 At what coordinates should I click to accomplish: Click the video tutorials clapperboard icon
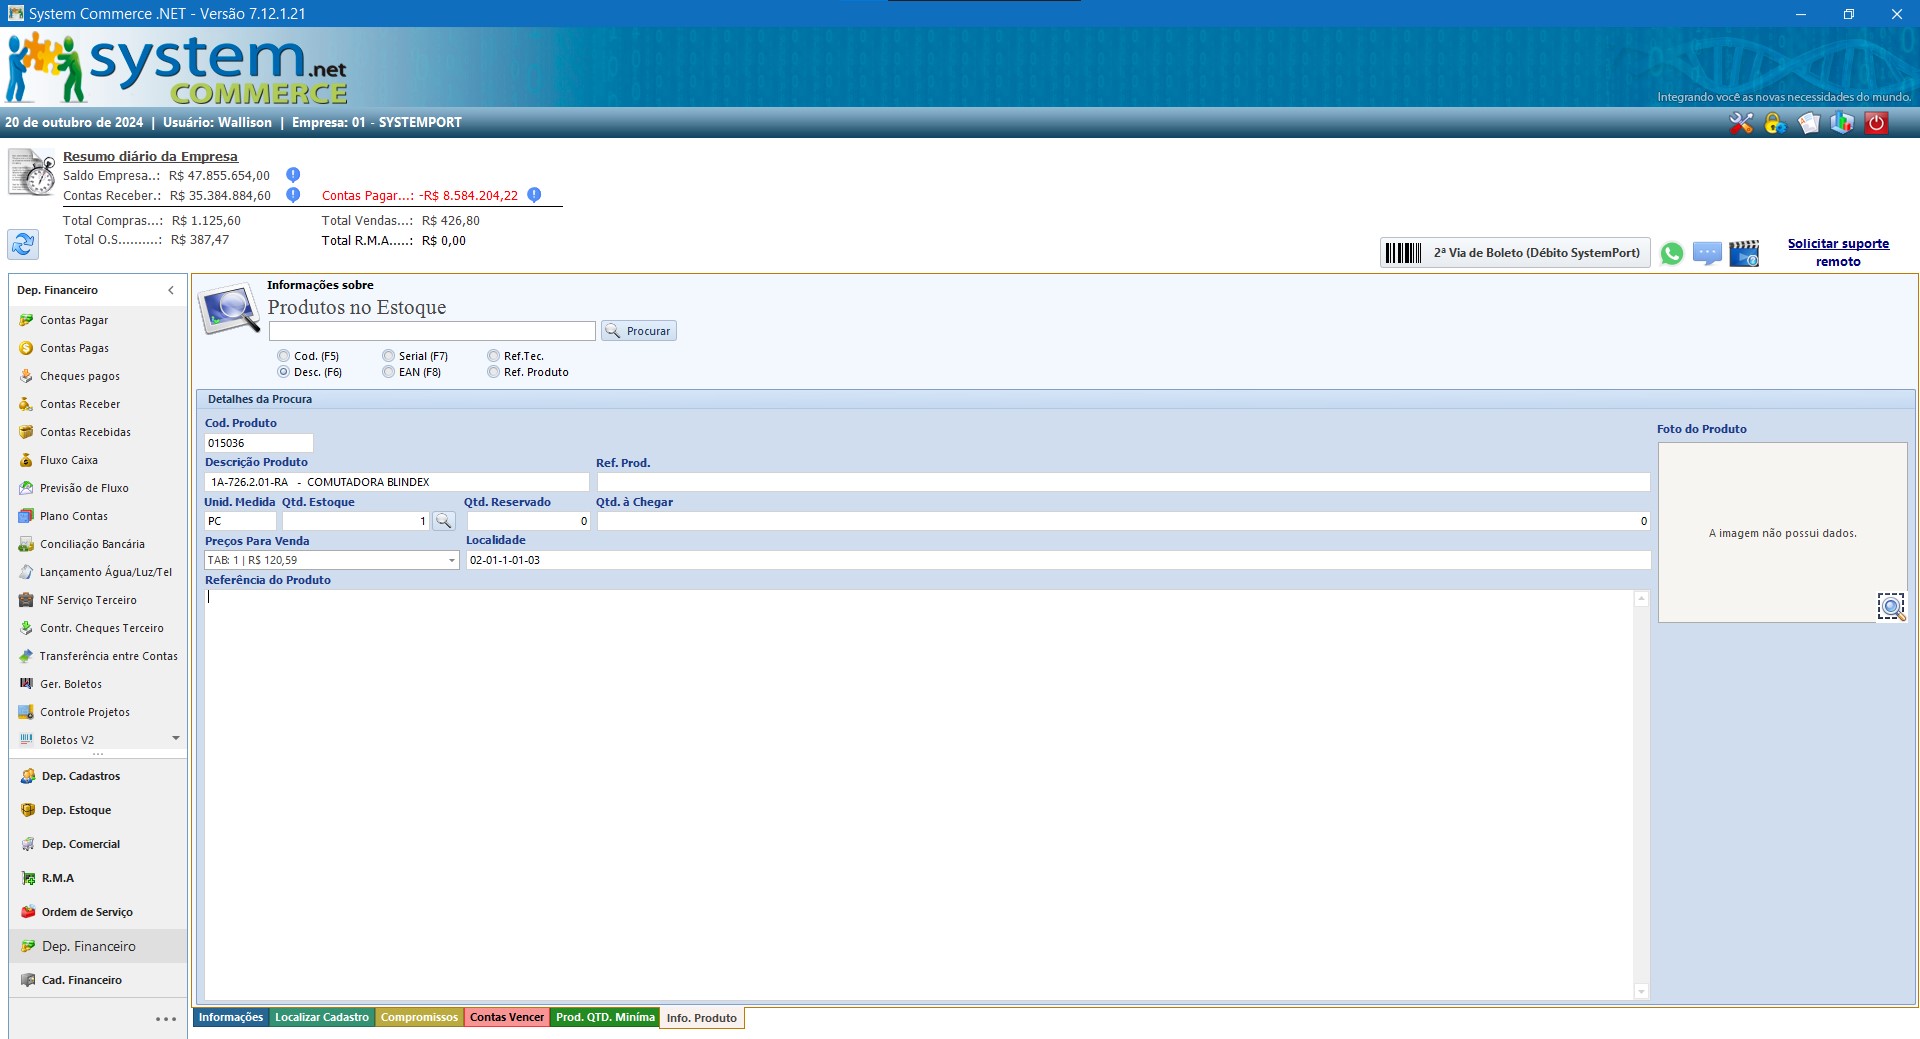(x=1744, y=254)
